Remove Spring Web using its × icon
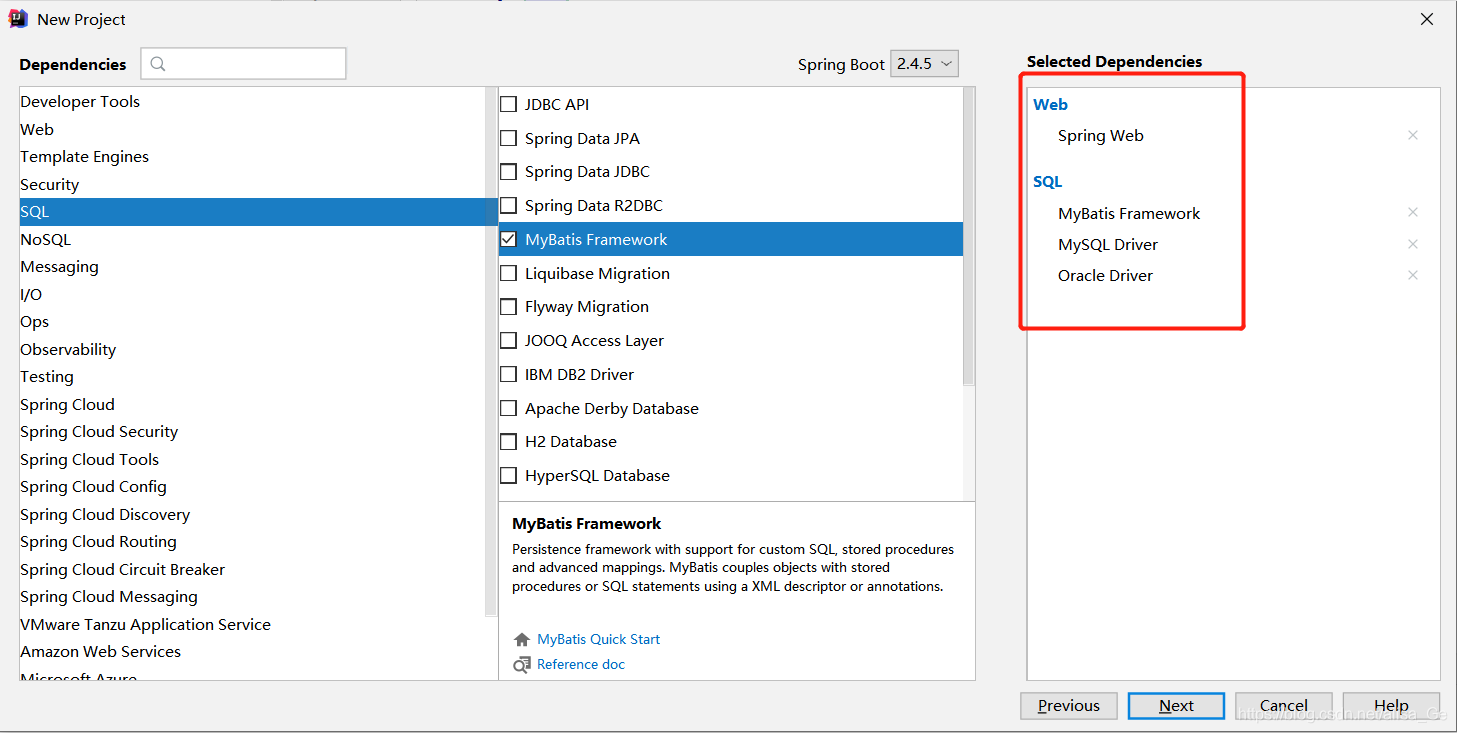The width and height of the screenshot is (1457, 733). pos(1412,135)
